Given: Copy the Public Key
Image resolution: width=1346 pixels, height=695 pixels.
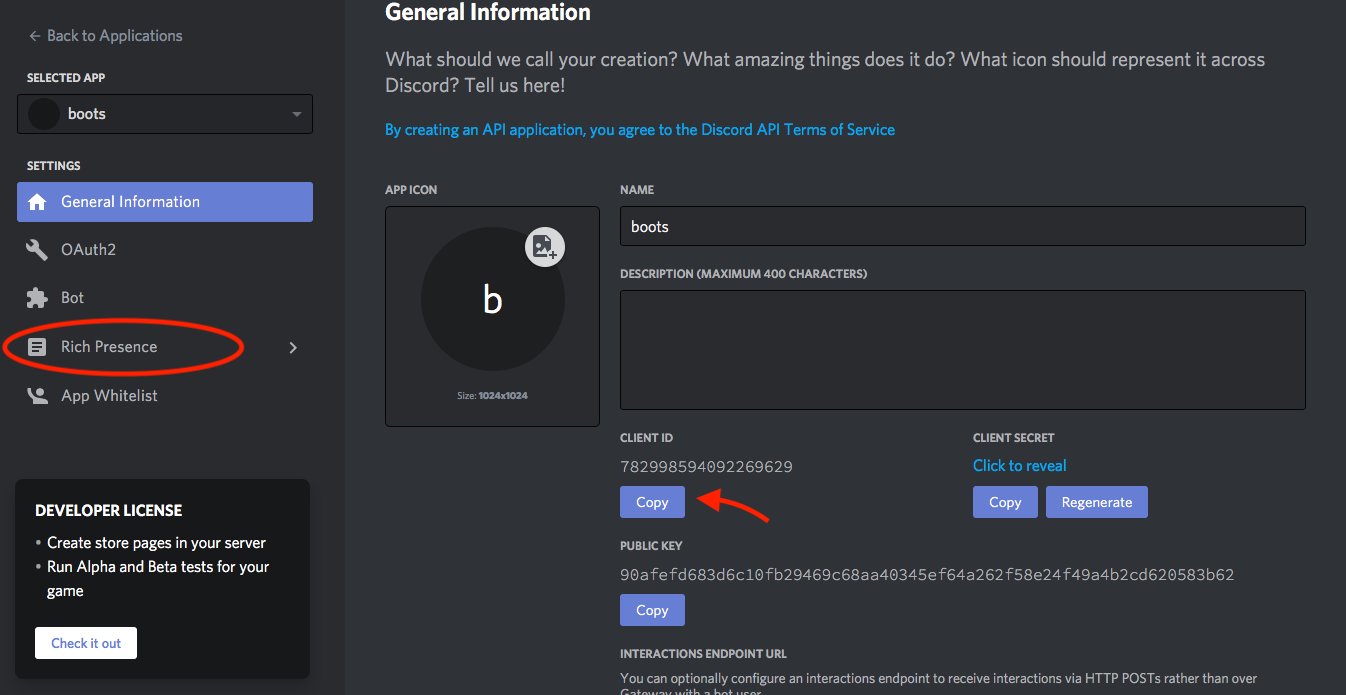Looking at the screenshot, I should tap(652, 610).
